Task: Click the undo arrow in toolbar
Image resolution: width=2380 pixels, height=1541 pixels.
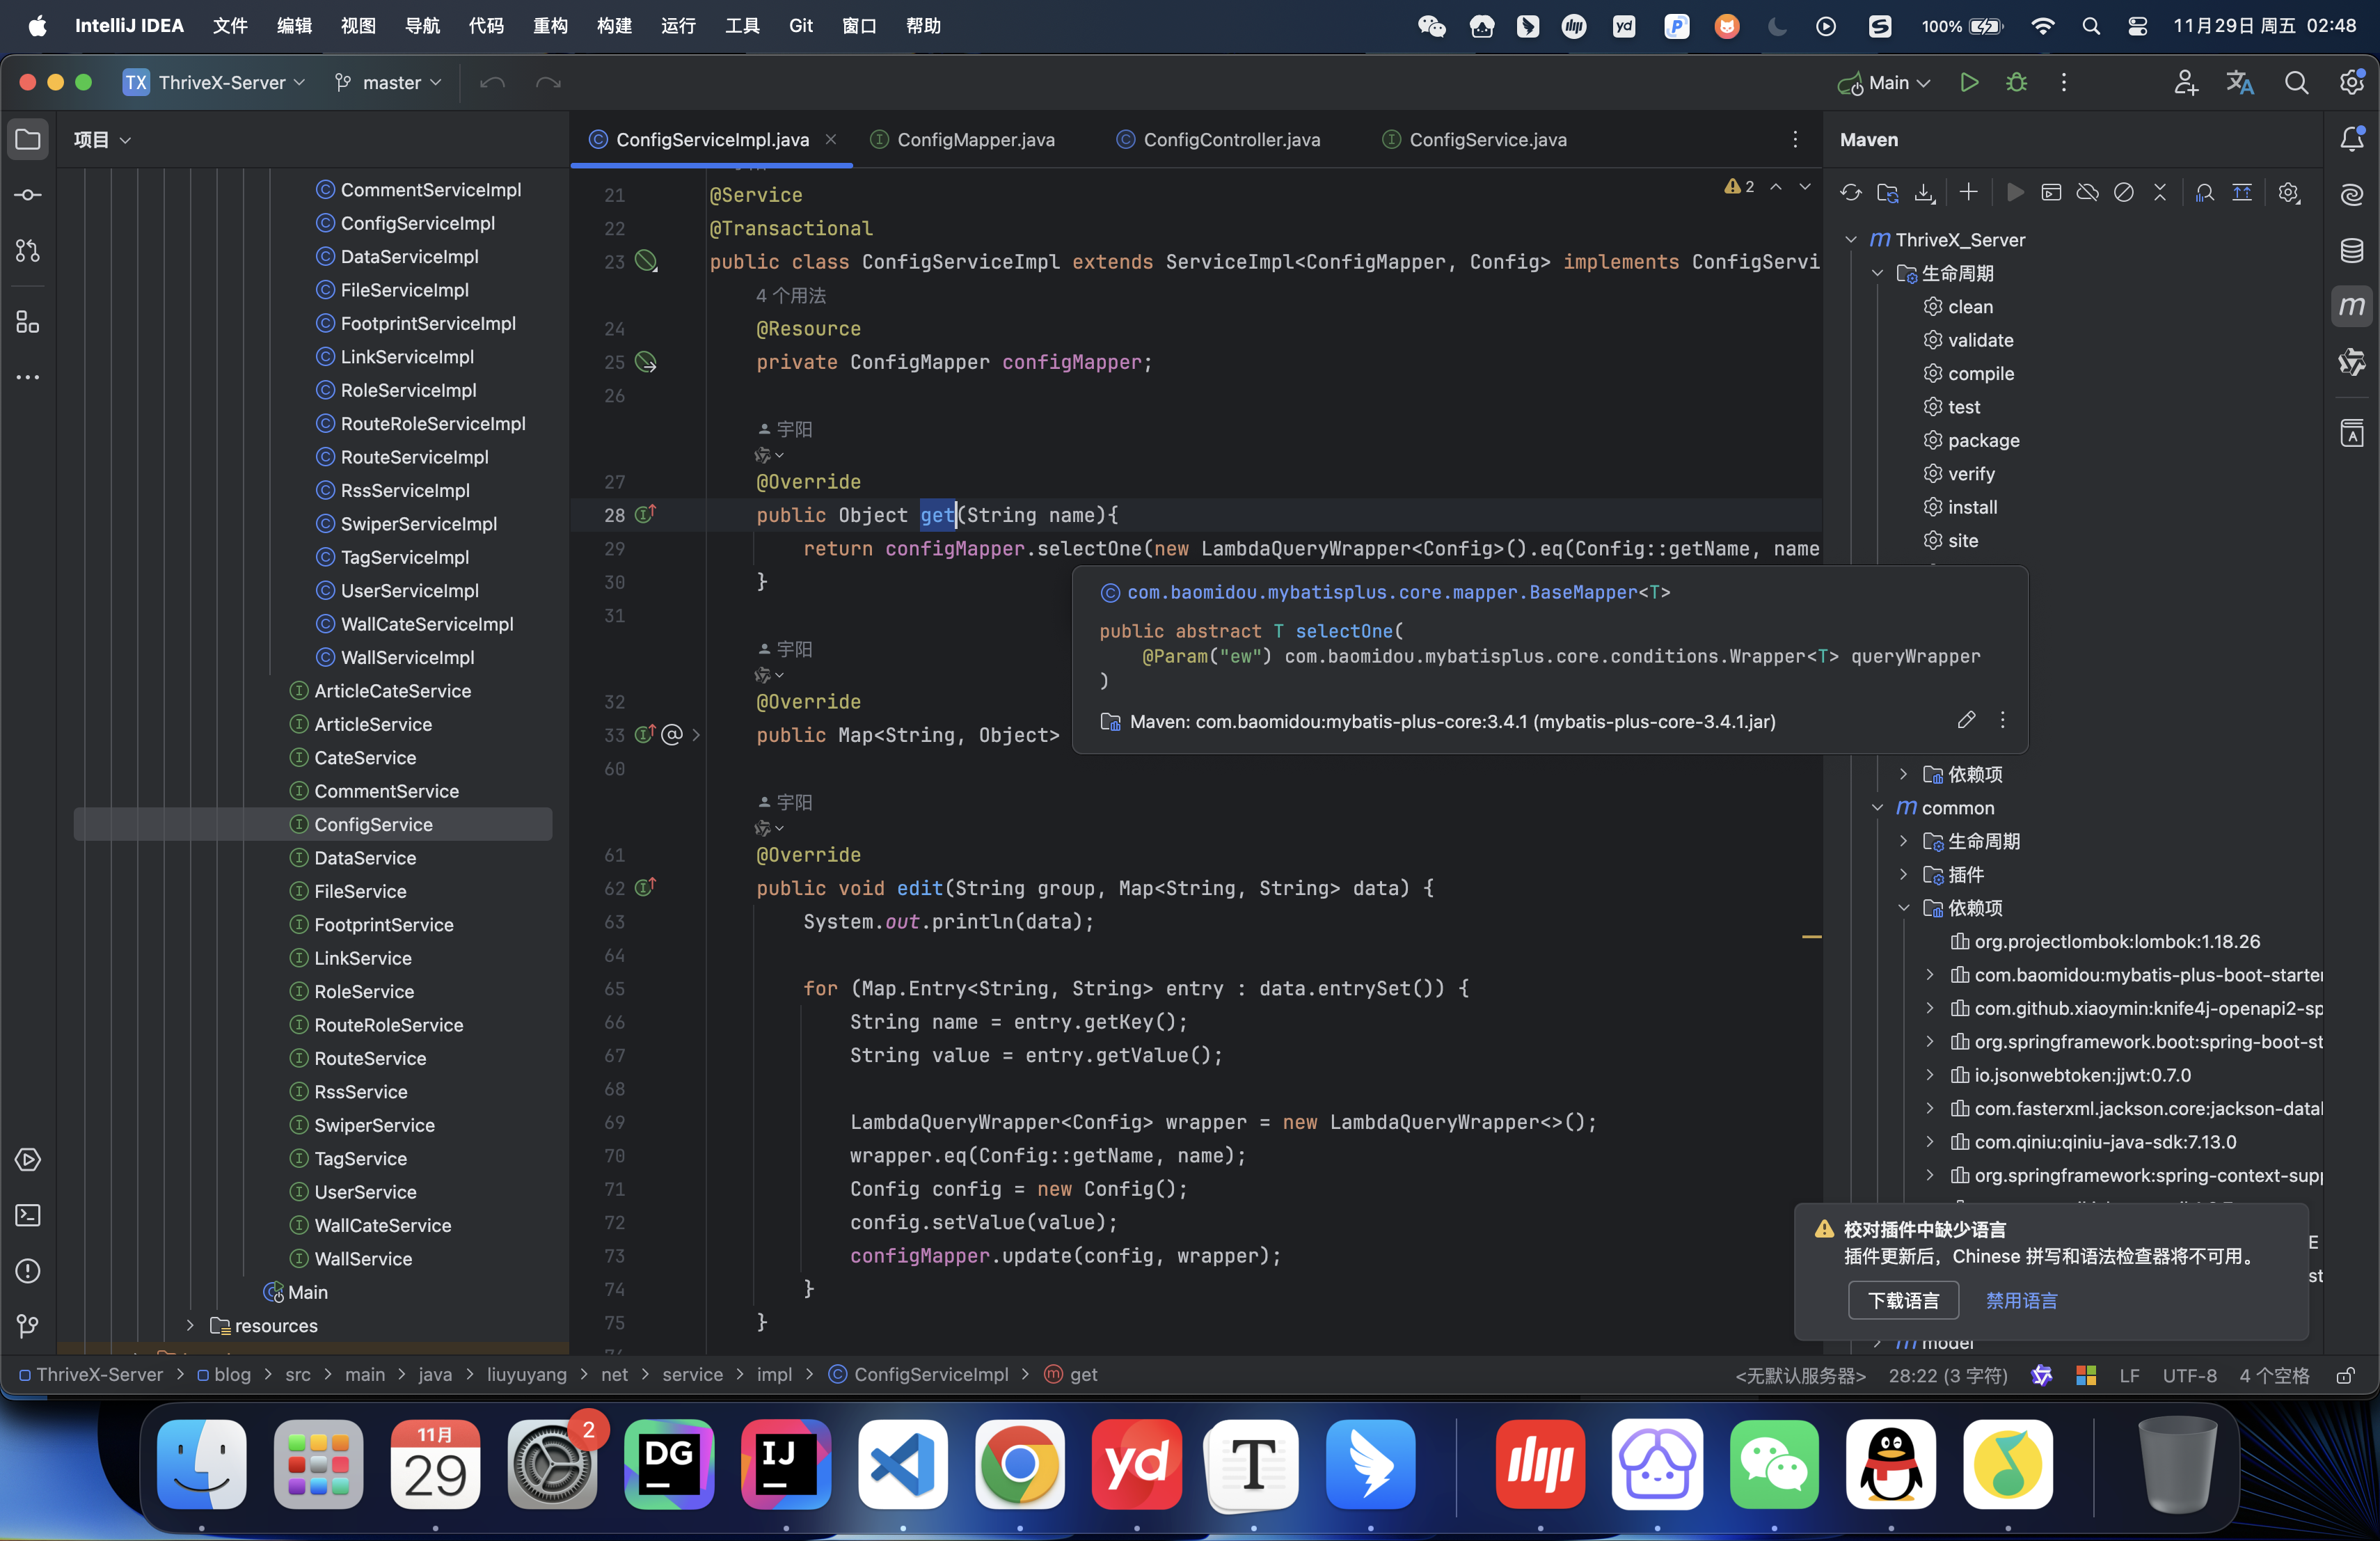Action: (492, 83)
